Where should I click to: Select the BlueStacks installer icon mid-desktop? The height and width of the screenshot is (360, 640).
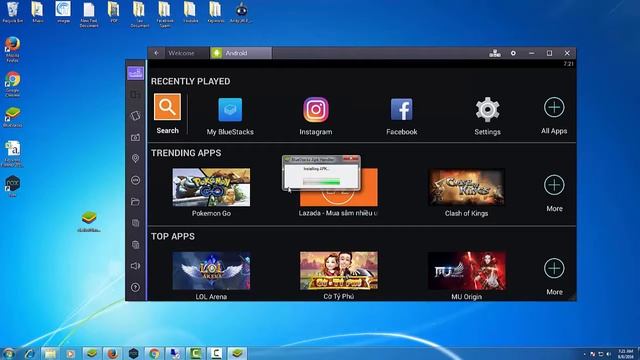(x=89, y=221)
